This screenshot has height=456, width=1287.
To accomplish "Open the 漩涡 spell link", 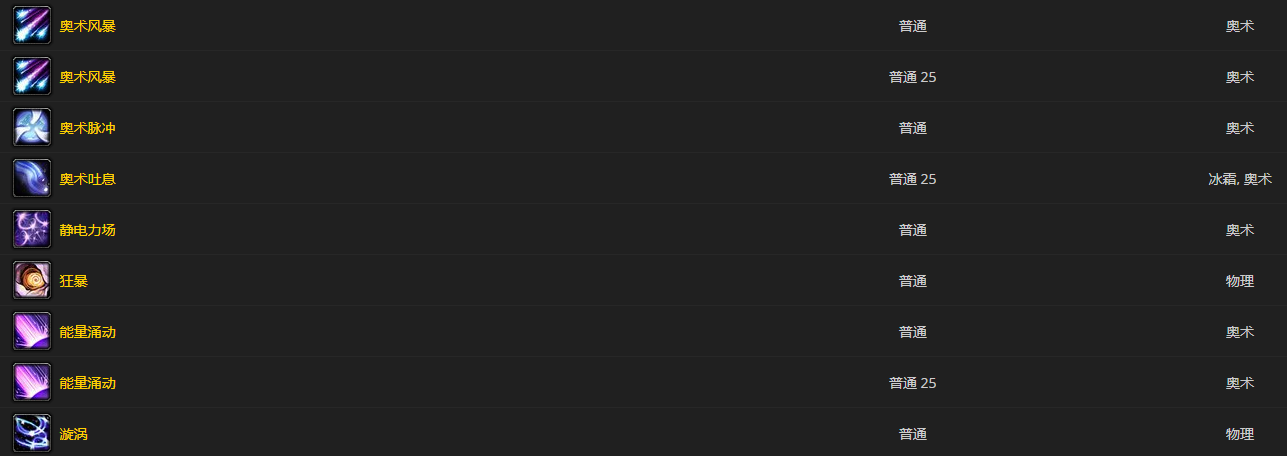I will tap(74, 434).
